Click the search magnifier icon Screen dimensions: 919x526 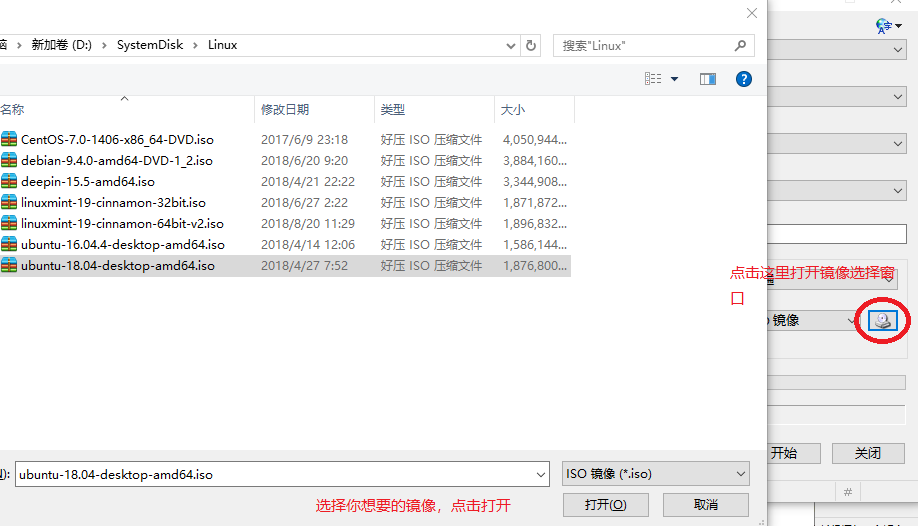(740, 45)
